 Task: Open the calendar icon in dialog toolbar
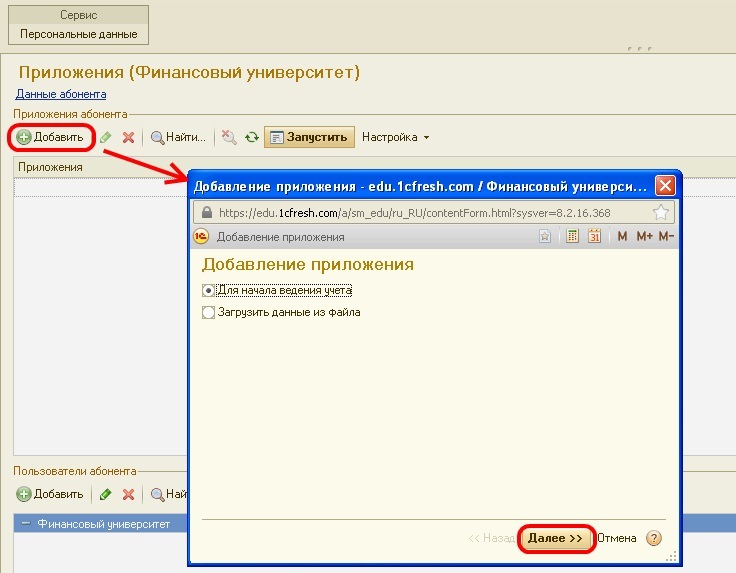pos(595,236)
